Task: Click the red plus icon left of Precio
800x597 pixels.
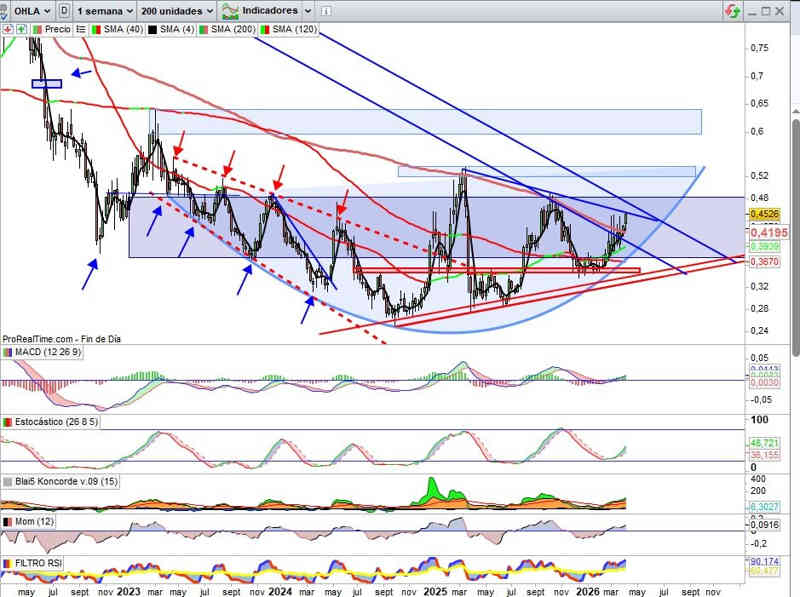Action: [x=7, y=29]
